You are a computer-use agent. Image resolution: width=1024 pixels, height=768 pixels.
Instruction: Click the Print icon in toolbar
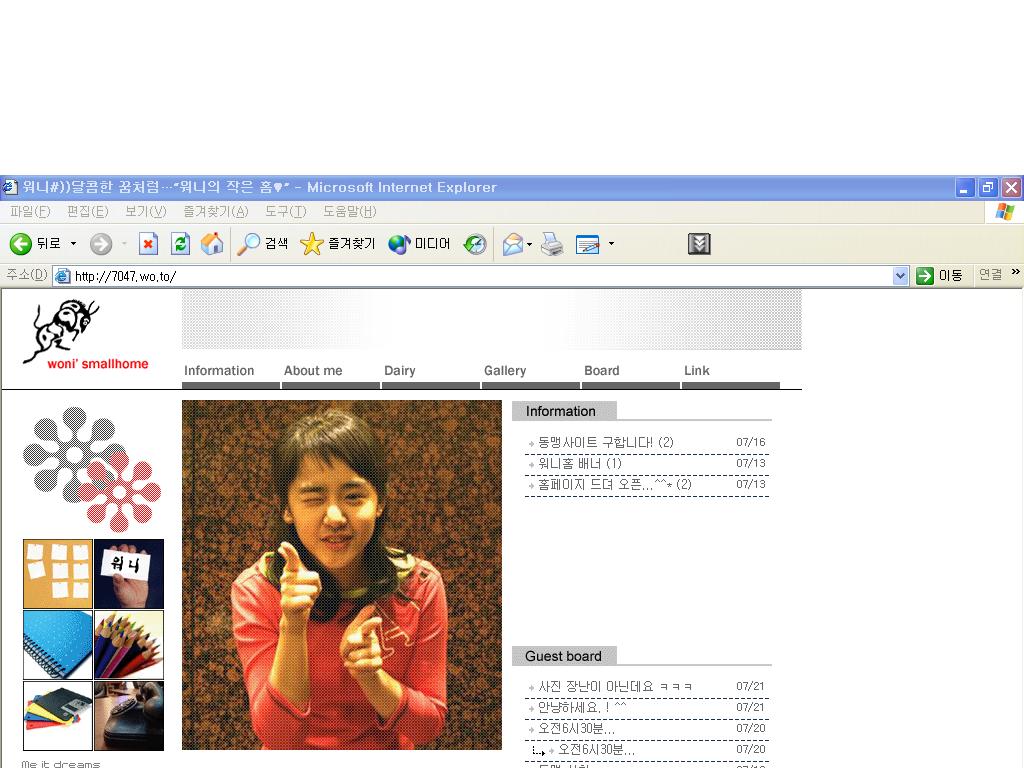click(552, 244)
